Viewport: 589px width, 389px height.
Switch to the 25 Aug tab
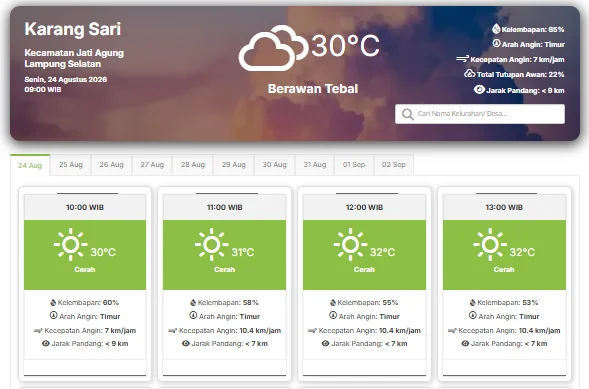(71, 164)
